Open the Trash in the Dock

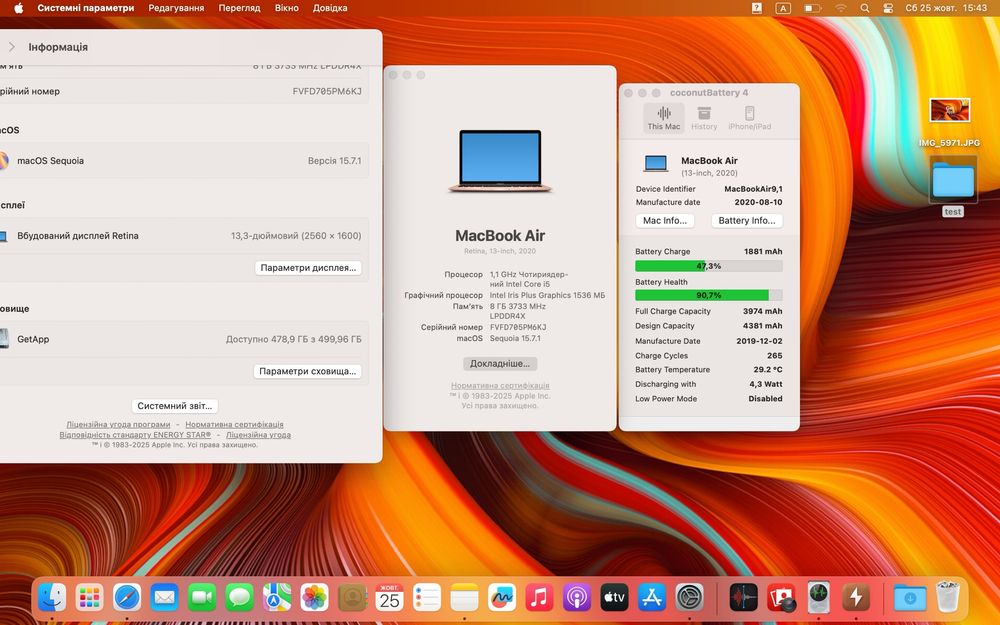(x=948, y=598)
